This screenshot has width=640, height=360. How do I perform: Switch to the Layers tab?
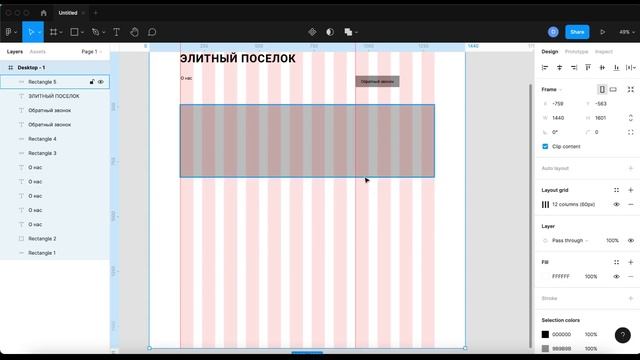click(x=15, y=52)
